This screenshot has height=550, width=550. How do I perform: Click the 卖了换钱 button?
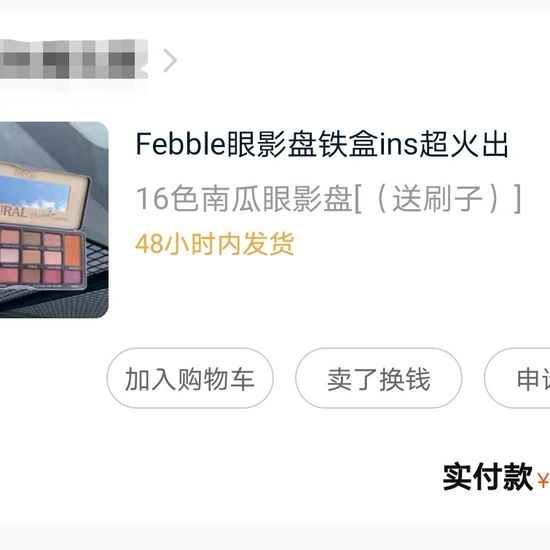click(x=378, y=378)
